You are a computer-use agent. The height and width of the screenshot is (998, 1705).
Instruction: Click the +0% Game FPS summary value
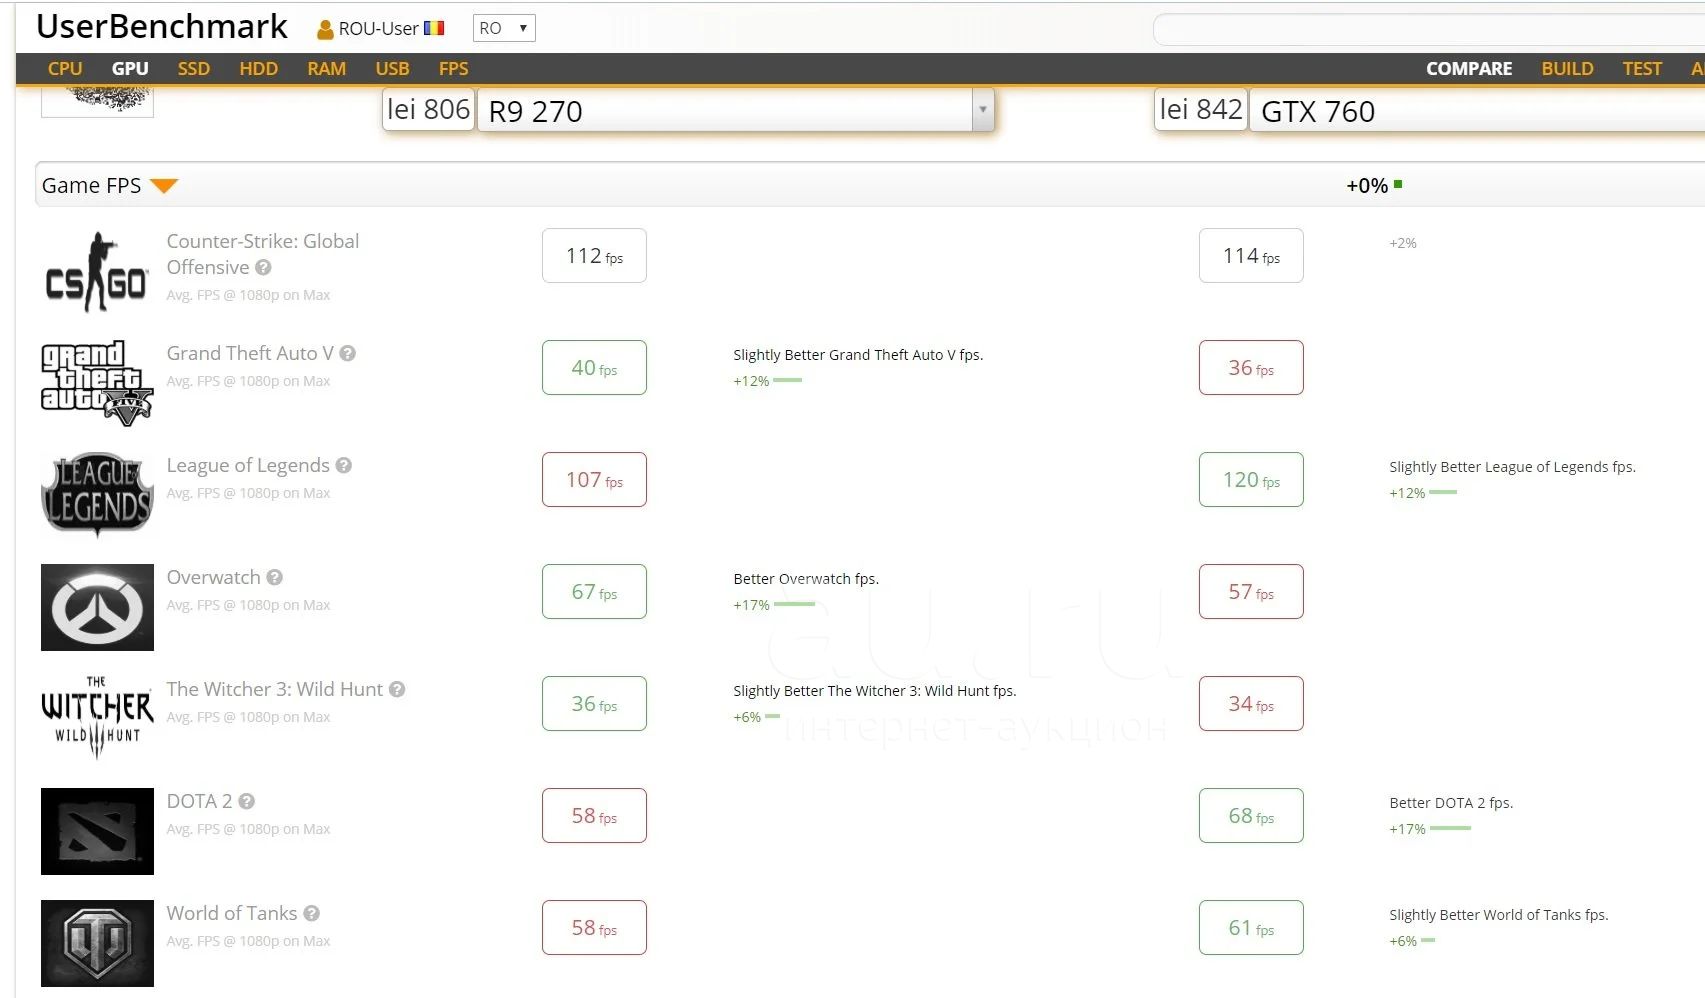click(1367, 186)
